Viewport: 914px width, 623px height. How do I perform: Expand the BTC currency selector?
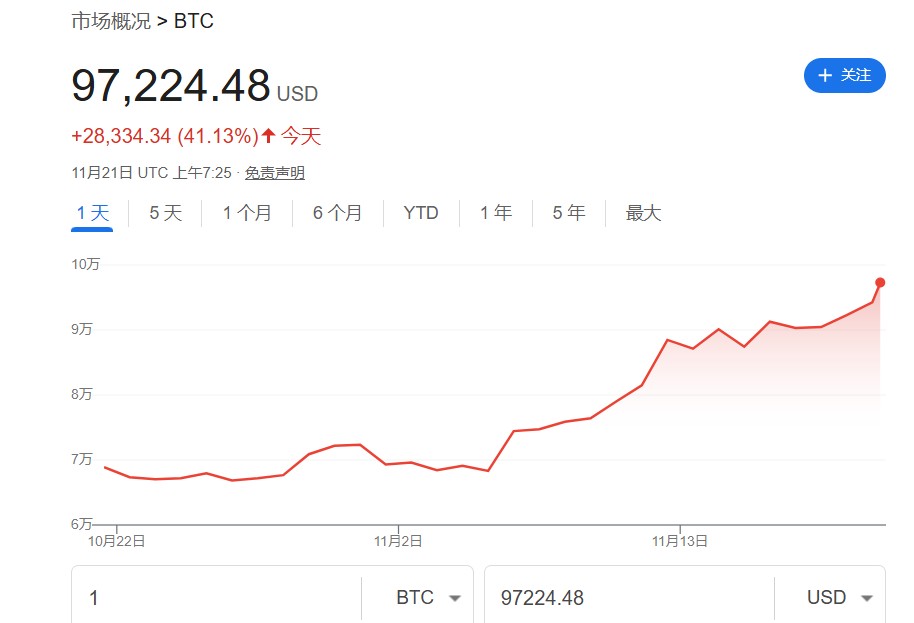click(417, 598)
